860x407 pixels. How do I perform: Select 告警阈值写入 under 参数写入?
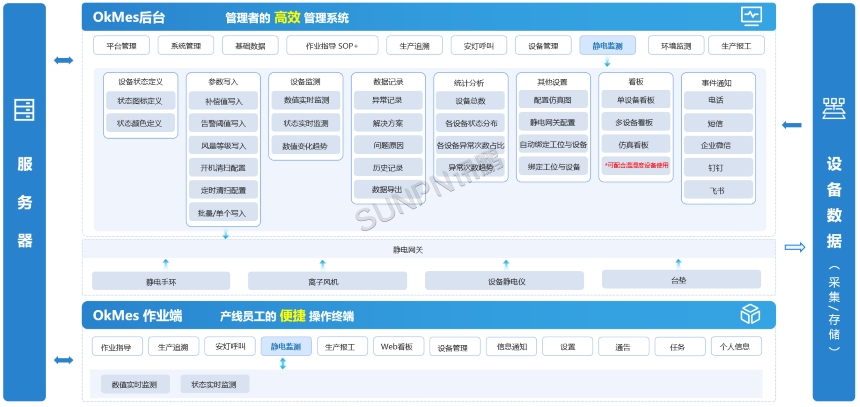click(x=223, y=123)
